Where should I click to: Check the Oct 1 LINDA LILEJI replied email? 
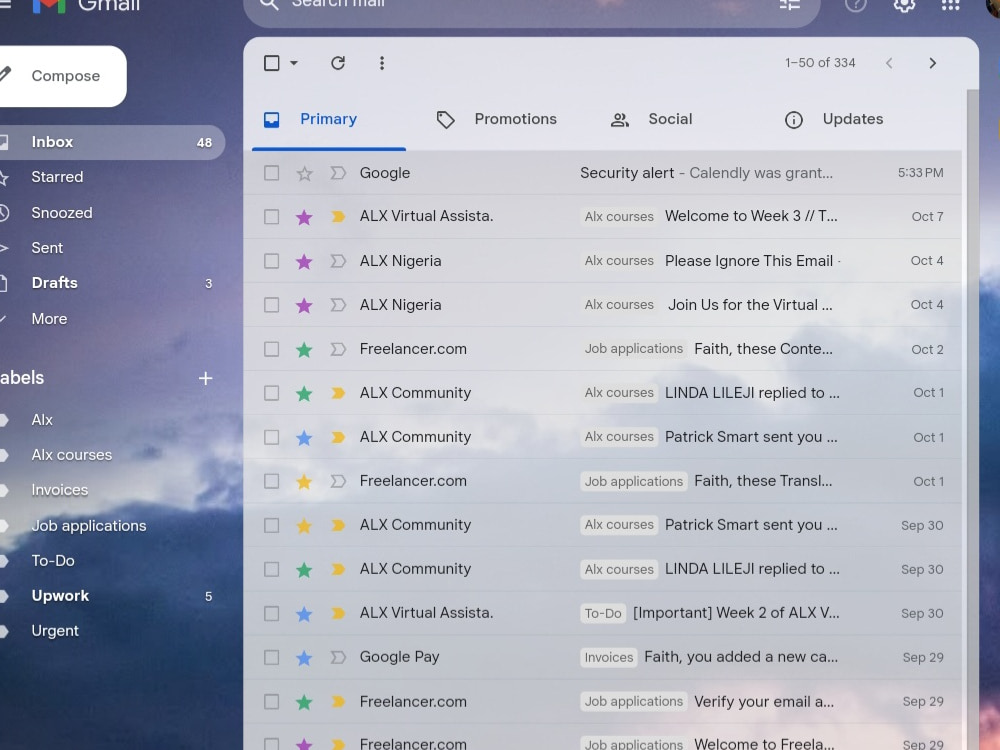tap(272, 393)
